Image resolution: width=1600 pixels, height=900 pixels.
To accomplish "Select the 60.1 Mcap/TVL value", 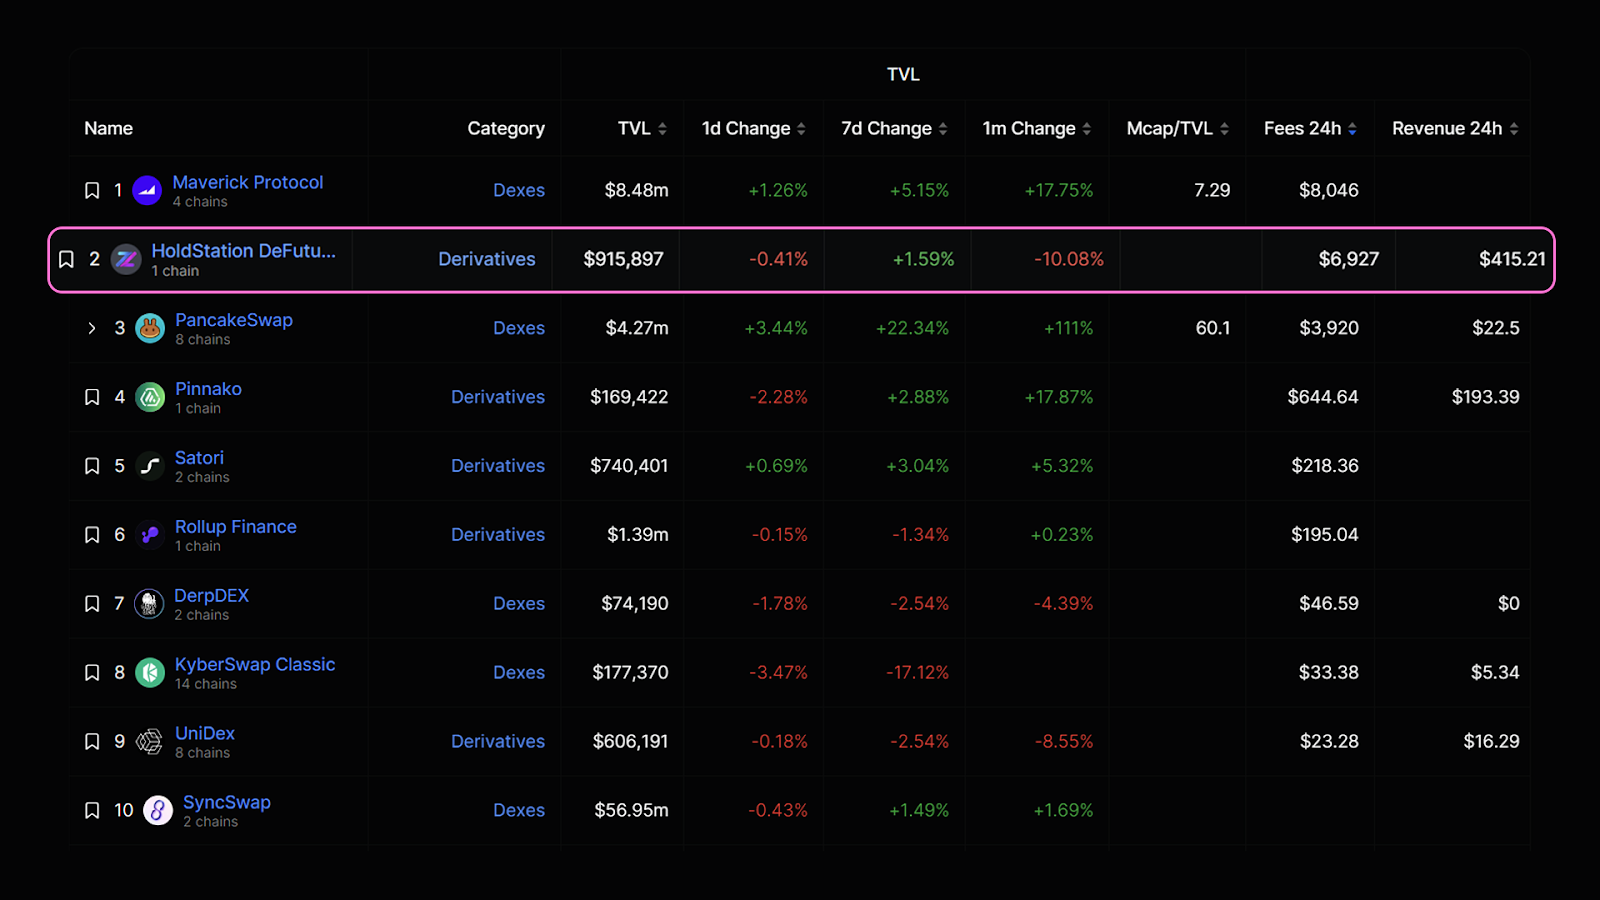I will pos(1213,328).
